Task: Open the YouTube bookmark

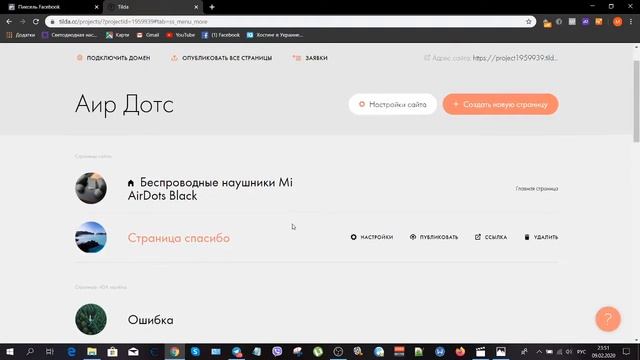Action: coord(180,35)
